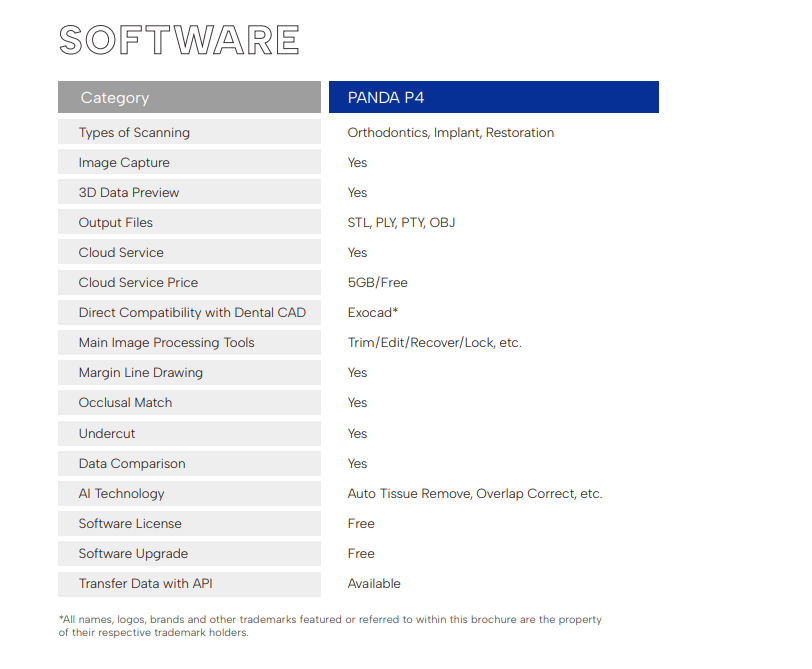
Task: Click 'Transfer Data with API' label
Action: coord(146,584)
